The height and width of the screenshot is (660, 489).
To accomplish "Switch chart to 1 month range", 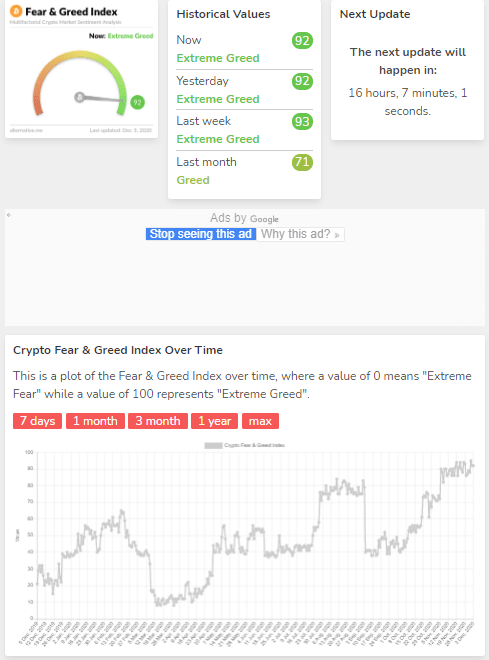I will [95, 421].
